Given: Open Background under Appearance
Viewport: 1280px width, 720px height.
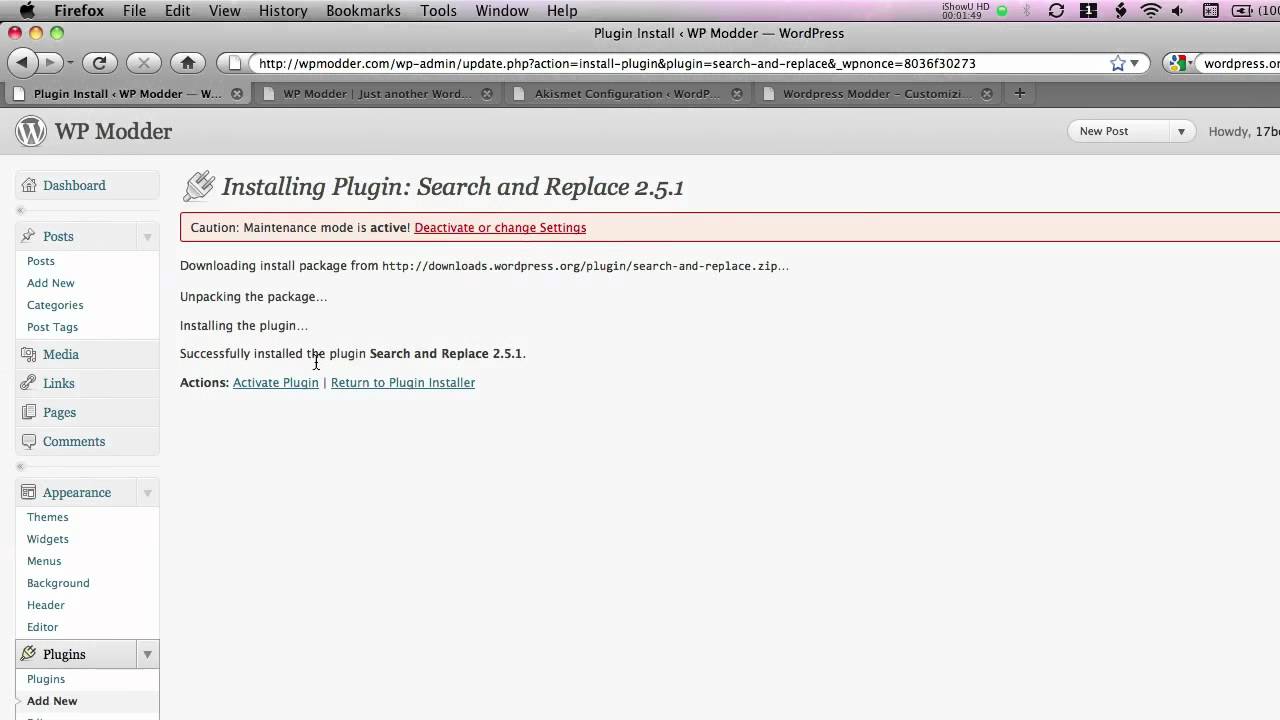Looking at the screenshot, I should click(58, 583).
